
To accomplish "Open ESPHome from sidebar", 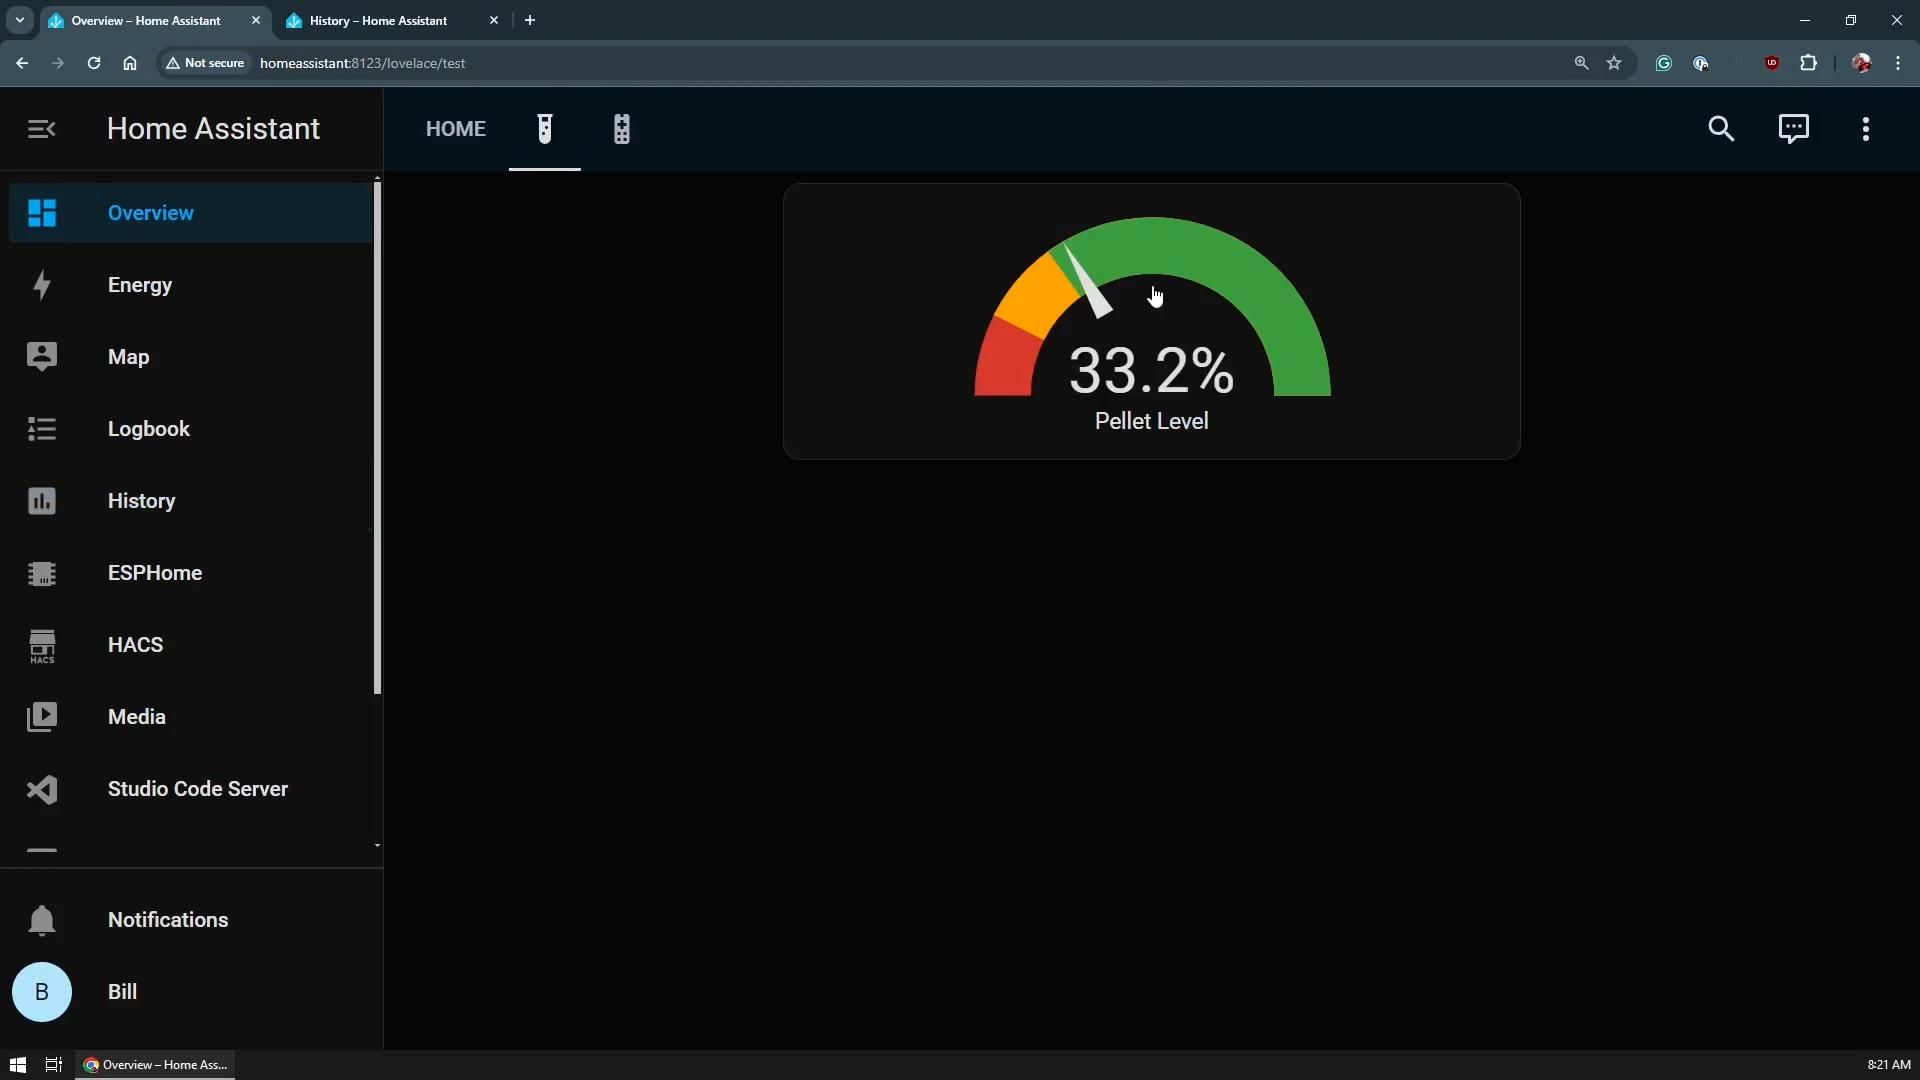I will 154,573.
